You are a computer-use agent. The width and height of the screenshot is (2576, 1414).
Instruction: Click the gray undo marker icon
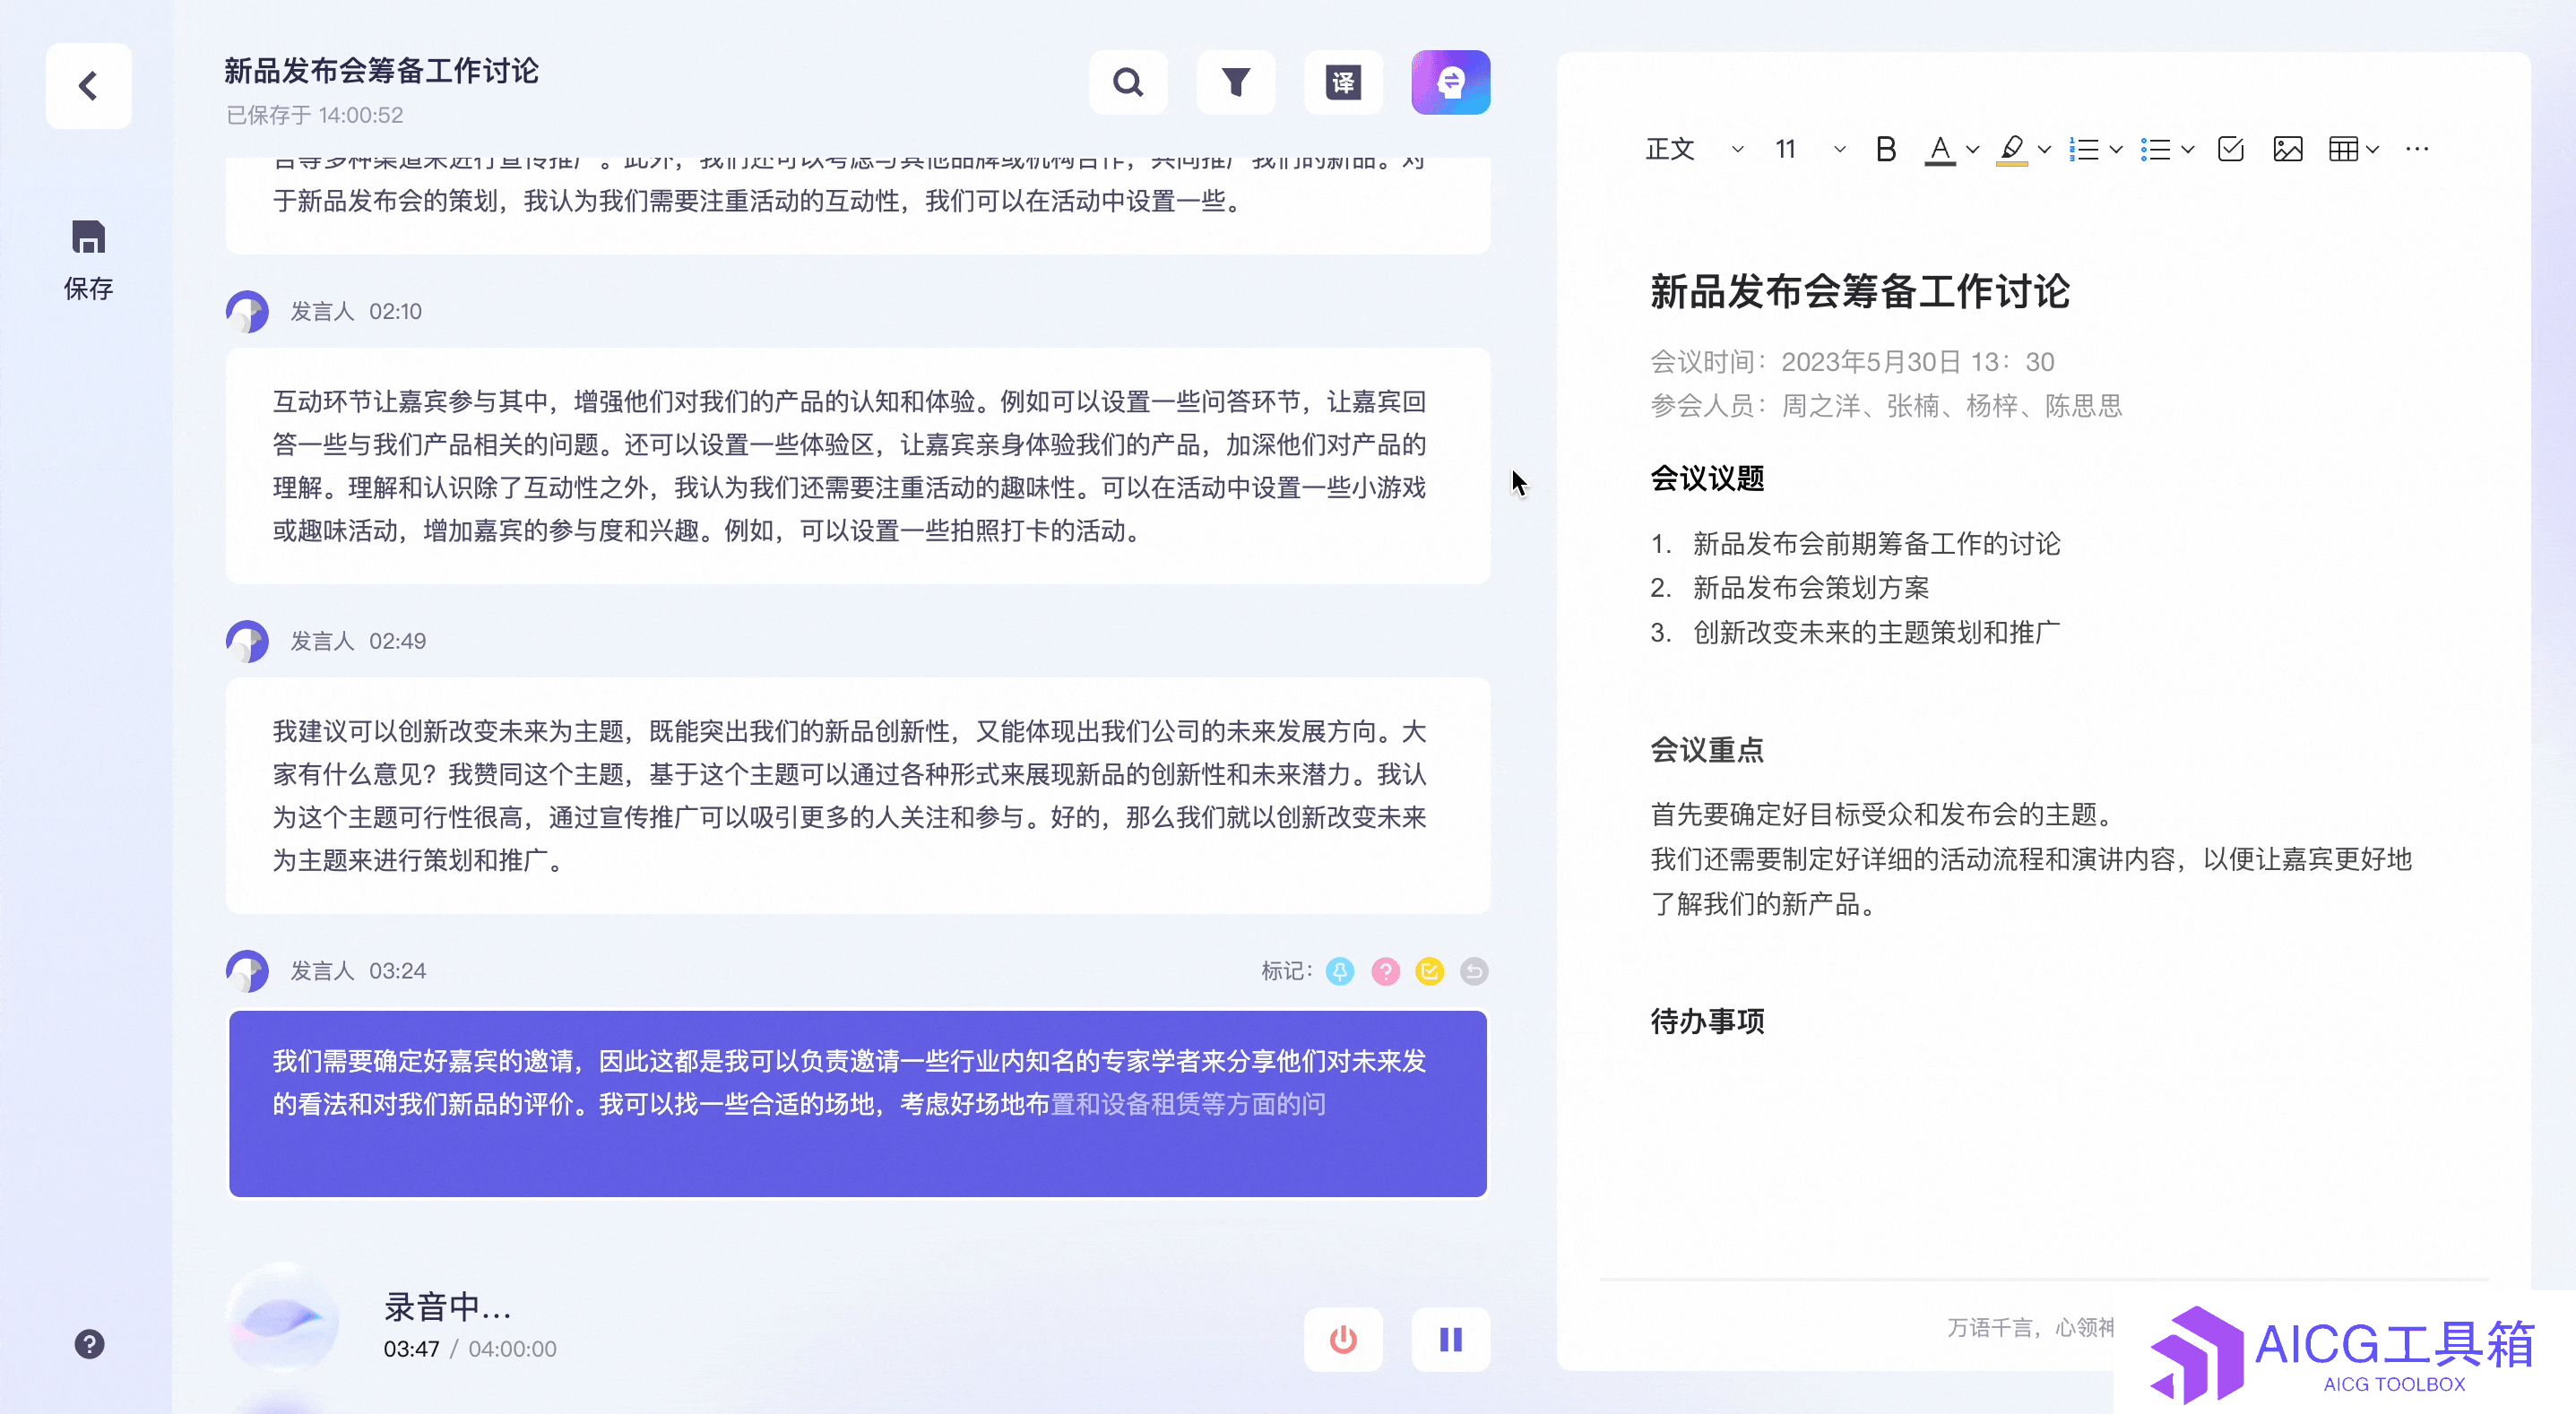[x=1474, y=971]
